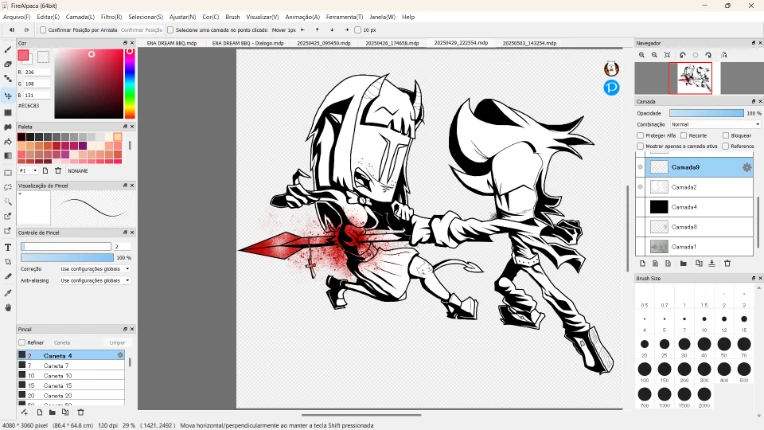Delete palette color with trash icon

pos(58,171)
